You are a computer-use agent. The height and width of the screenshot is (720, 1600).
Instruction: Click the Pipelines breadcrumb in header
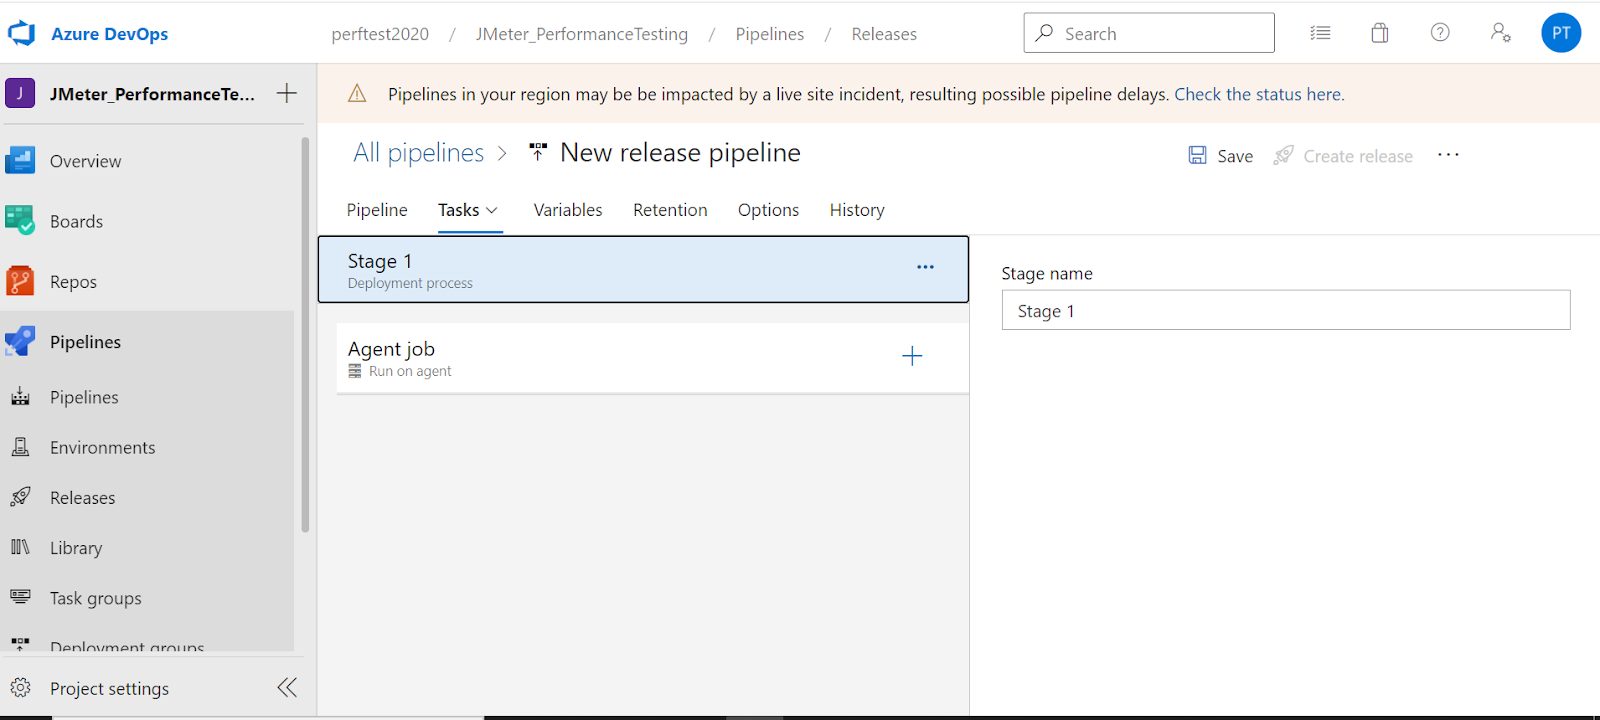coord(769,34)
